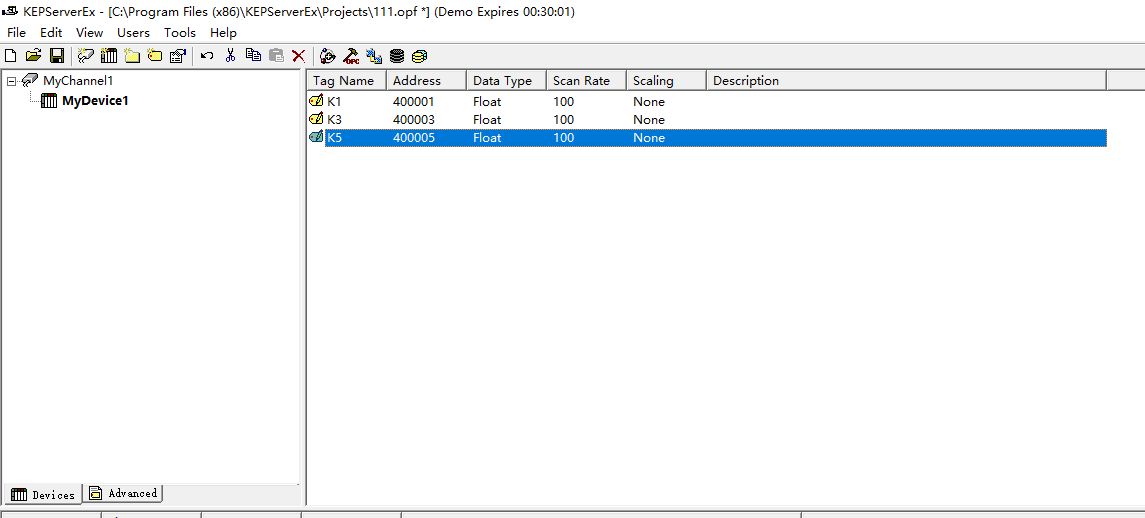Image resolution: width=1145 pixels, height=518 pixels.
Task: Delete selection with the red X icon
Action: (x=298, y=56)
